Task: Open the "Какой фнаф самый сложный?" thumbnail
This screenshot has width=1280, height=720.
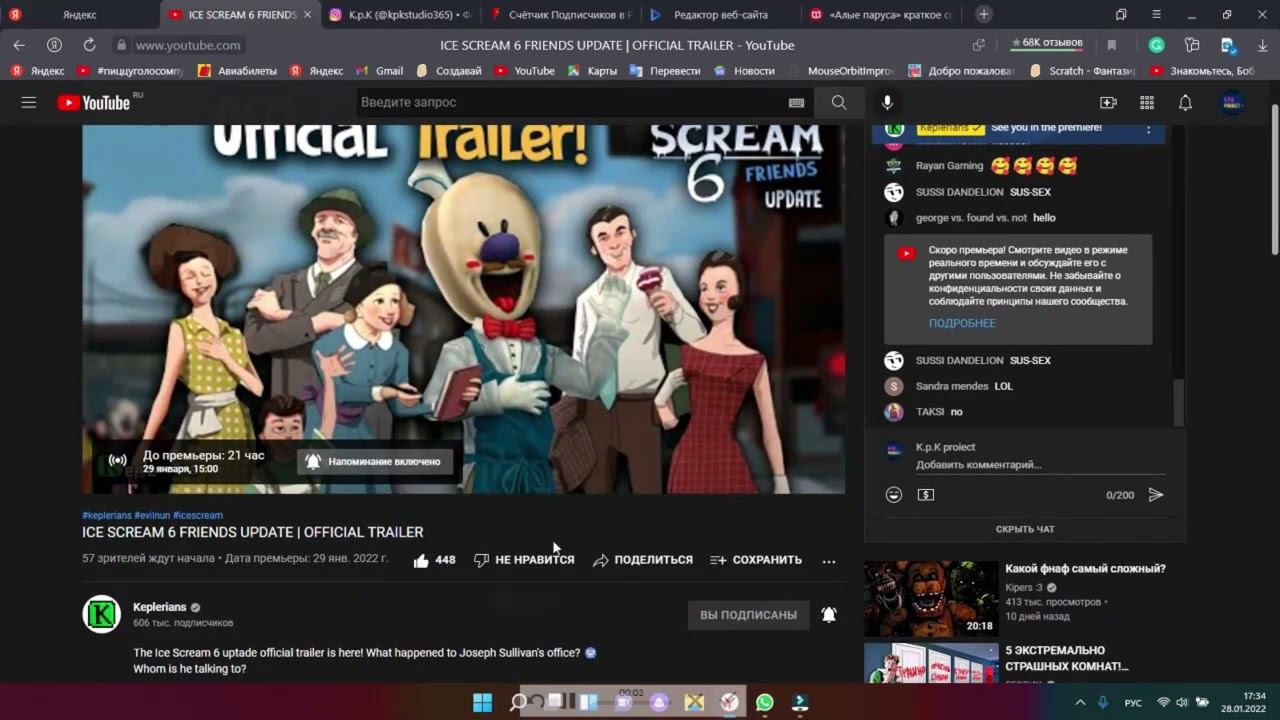Action: (931, 598)
